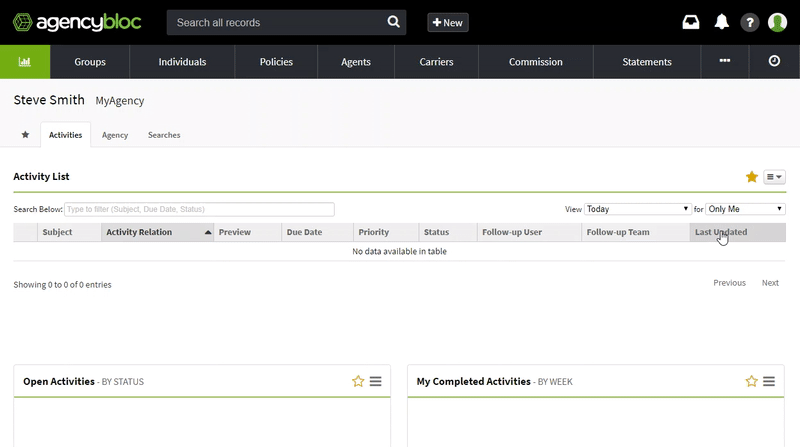Toggle favorite star for Open Activities
The image size is (800, 447).
point(358,381)
